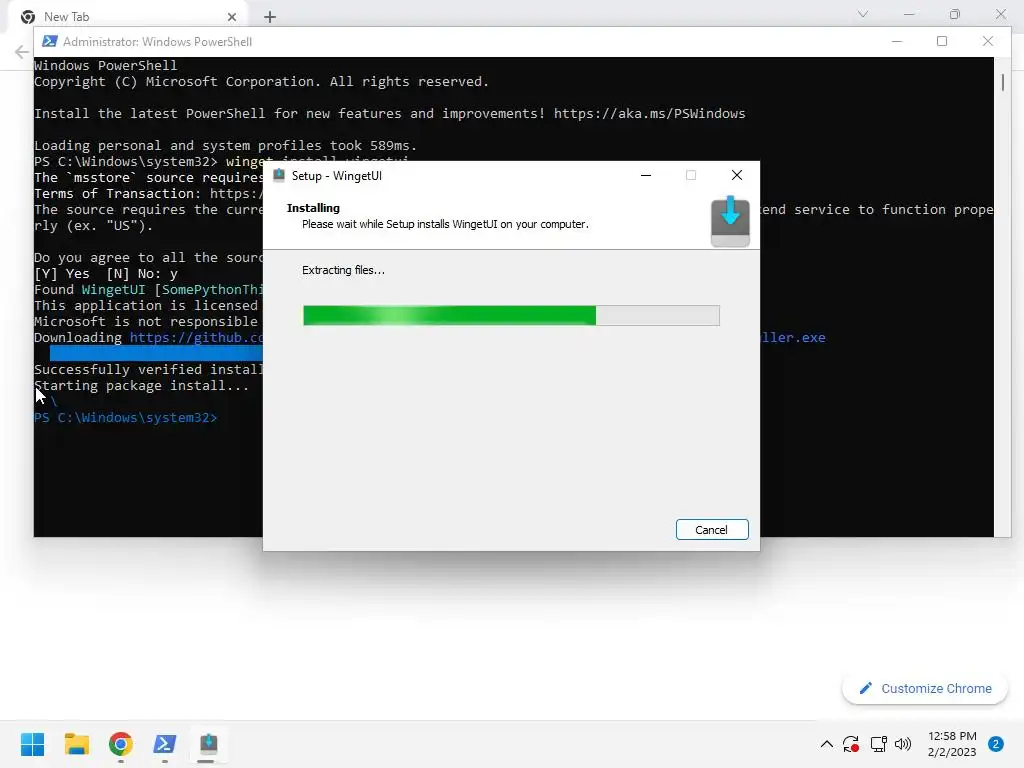Open Chrome tab search chevron

(x=863, y=14)
